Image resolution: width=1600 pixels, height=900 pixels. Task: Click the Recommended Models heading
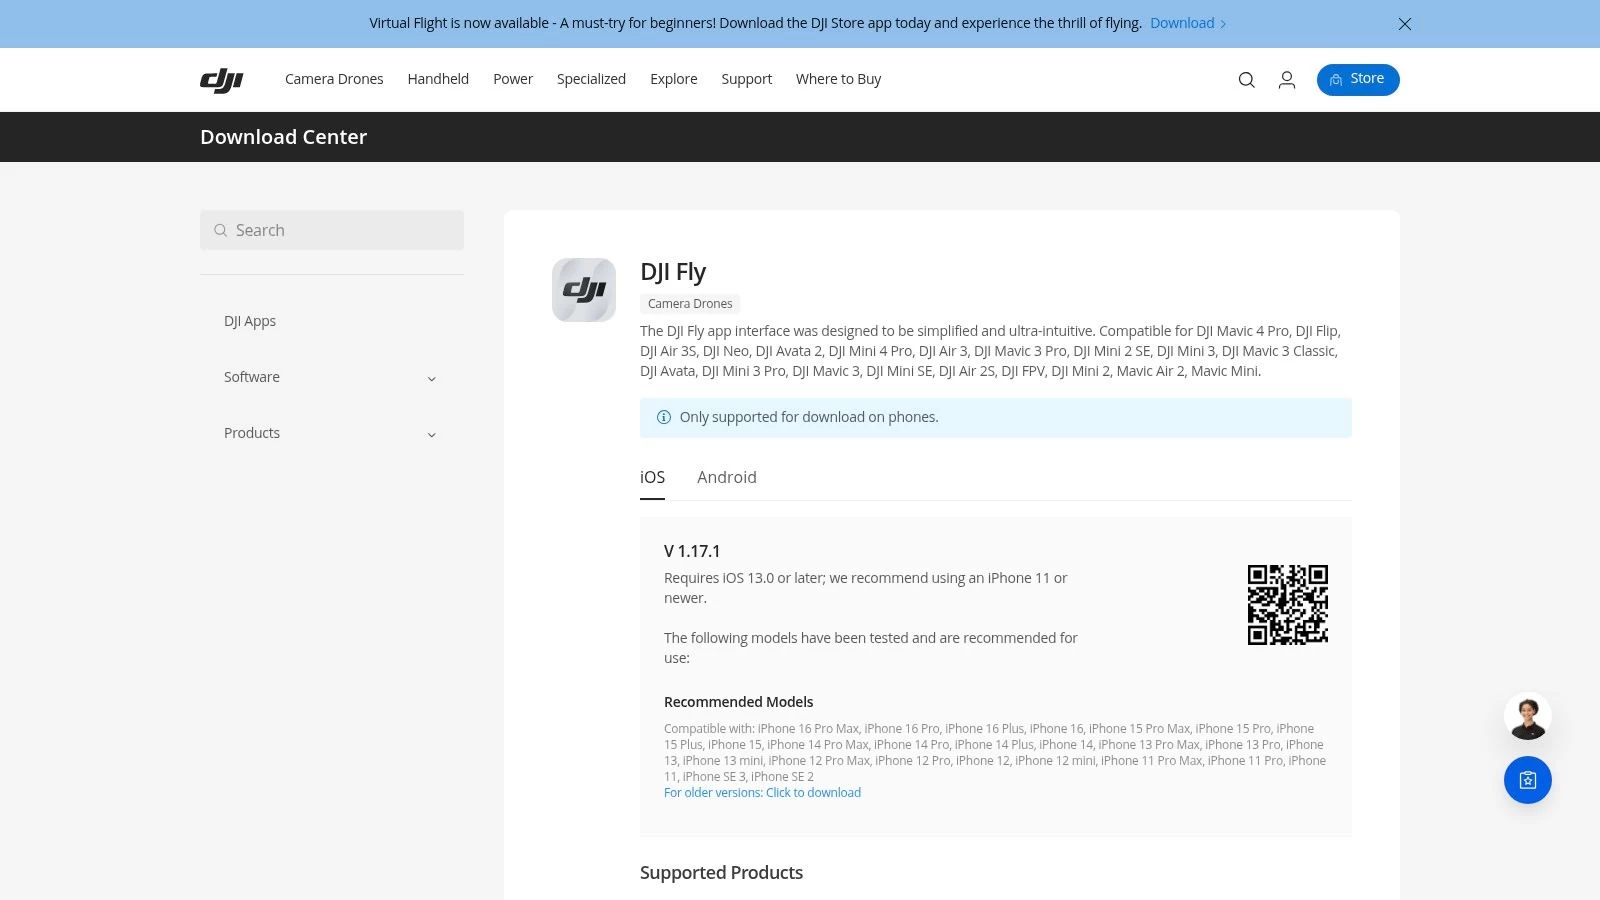pos(739,702)
